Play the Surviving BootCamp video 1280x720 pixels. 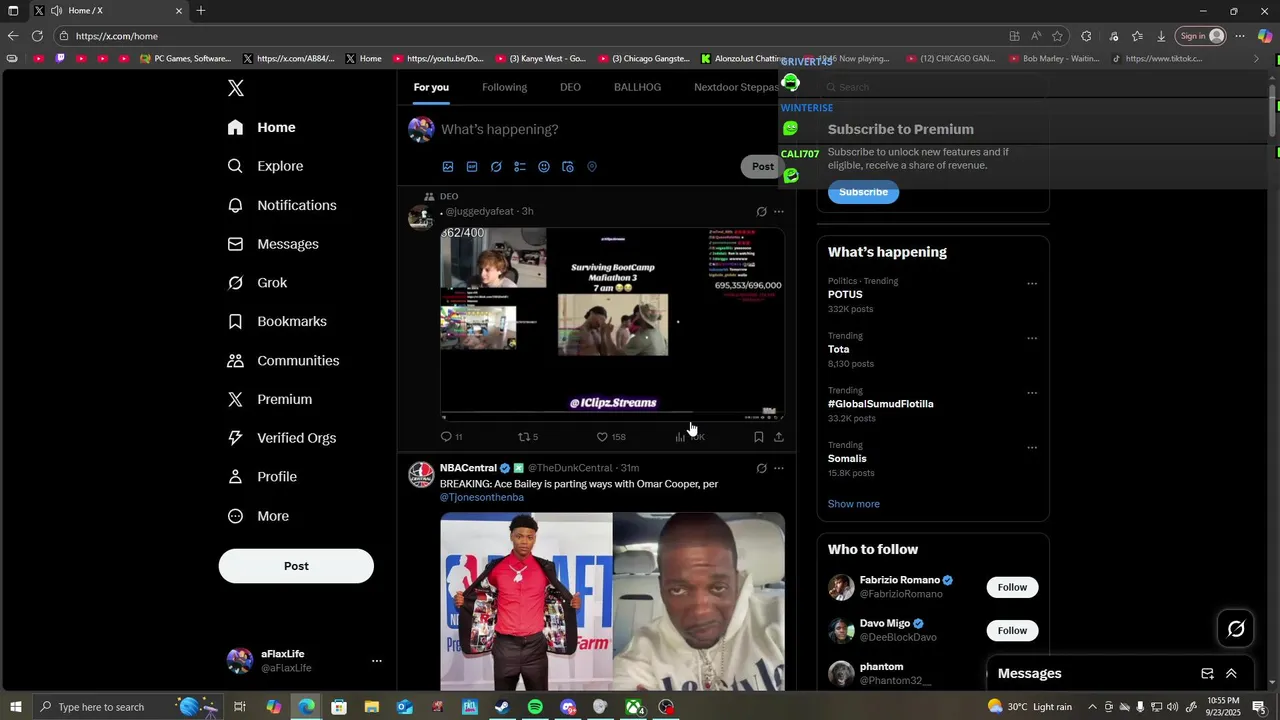(x=612, y=324)
